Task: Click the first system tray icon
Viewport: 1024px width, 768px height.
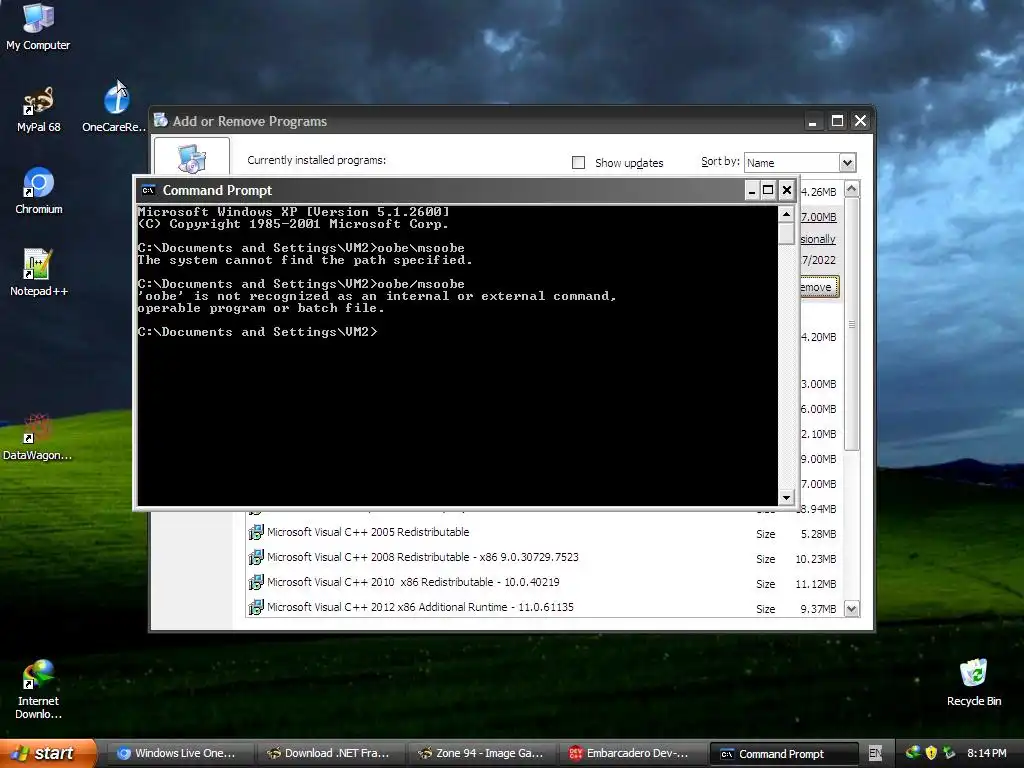Action: click(912, 753)
